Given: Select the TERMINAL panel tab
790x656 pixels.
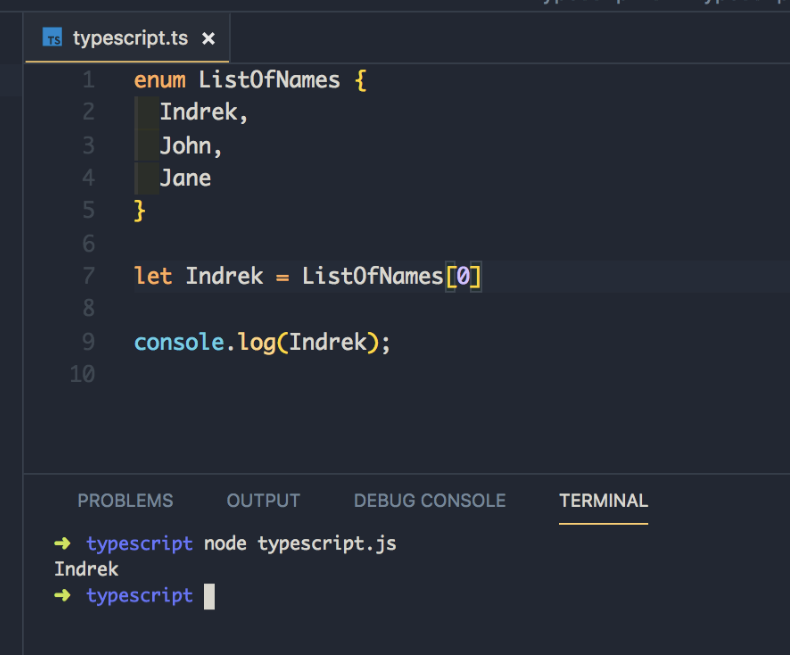Looking at the screenshot, I should pos(604,501).
